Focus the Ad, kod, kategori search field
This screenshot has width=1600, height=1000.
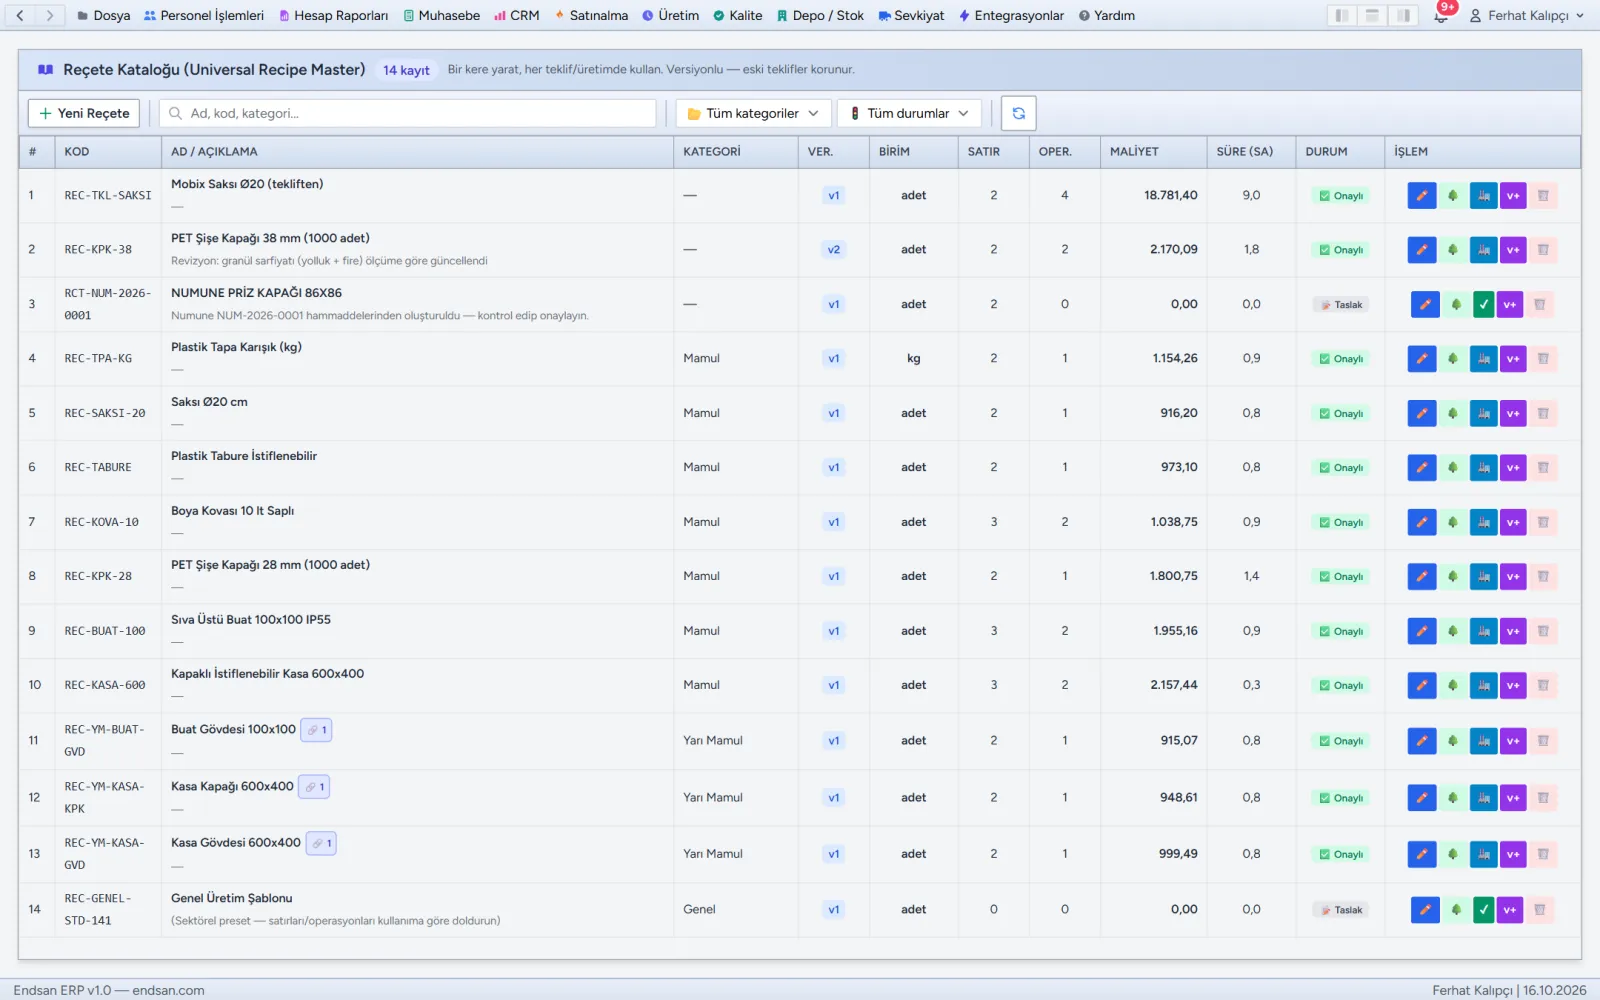tap(408, 113)
